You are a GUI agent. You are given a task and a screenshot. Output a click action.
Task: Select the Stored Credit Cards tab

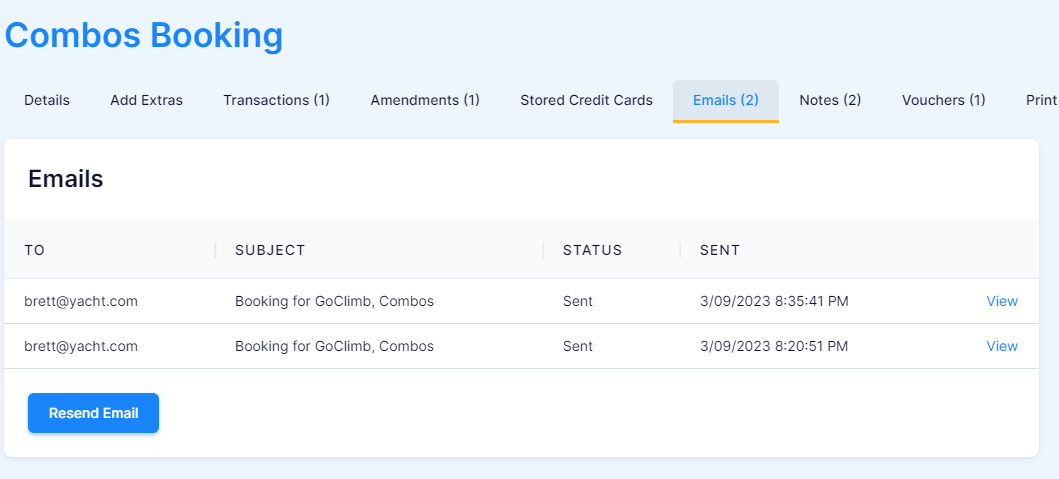(586, 101)
